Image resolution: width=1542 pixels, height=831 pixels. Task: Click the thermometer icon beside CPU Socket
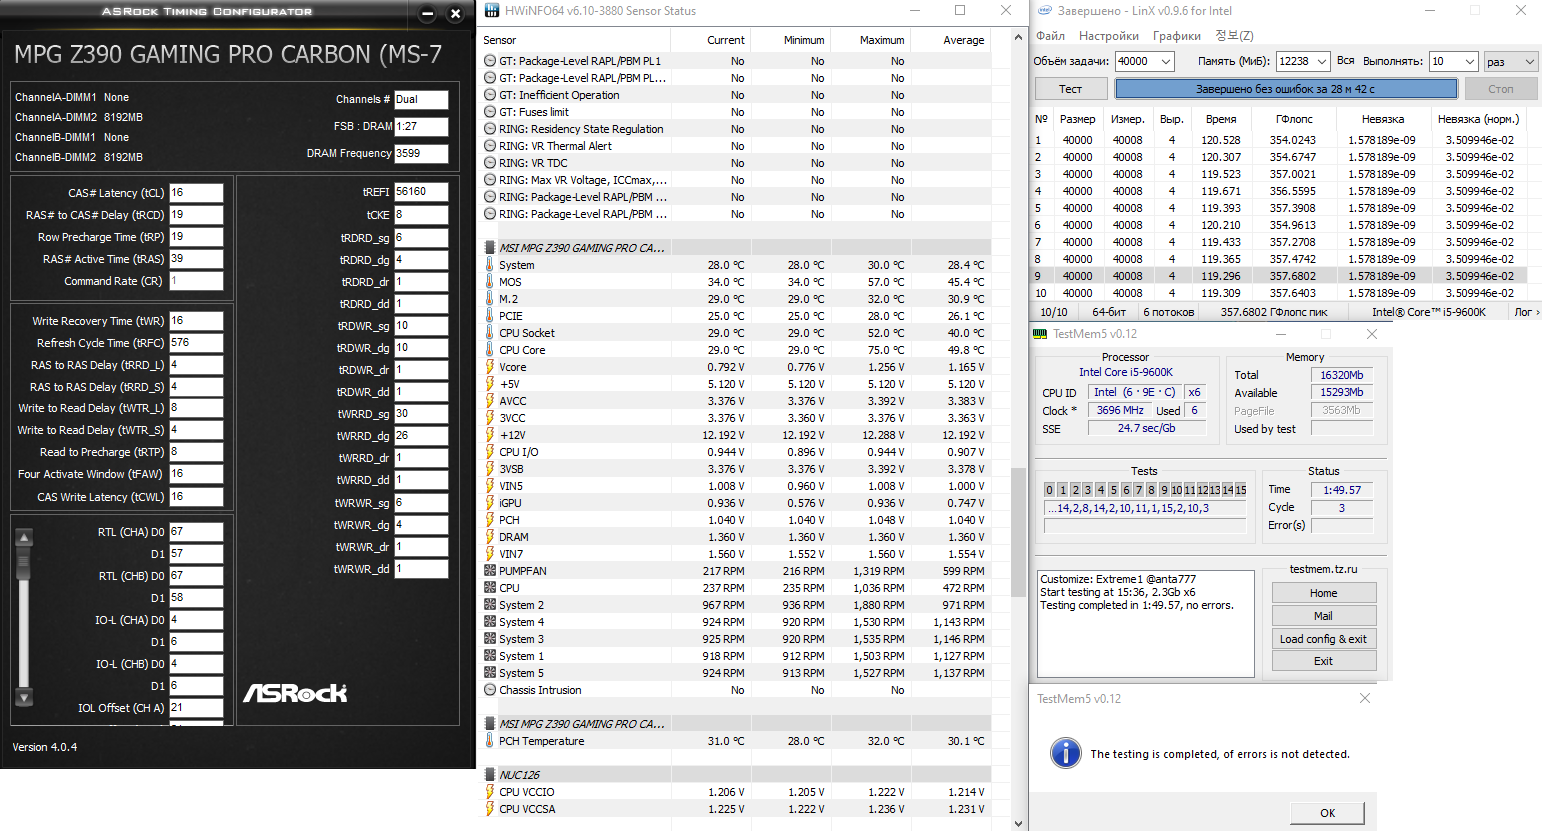click(490, 333)
